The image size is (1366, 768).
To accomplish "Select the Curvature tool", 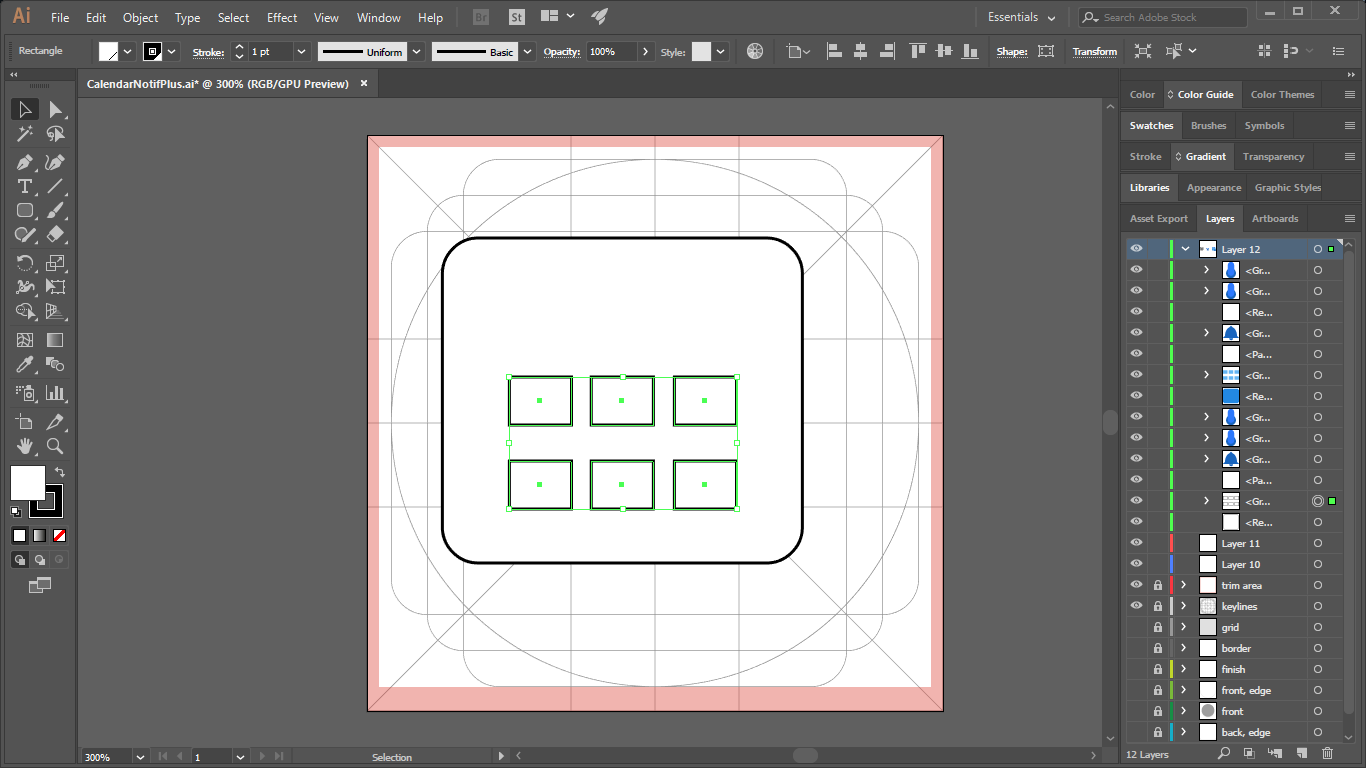I will click(x=56, y=162).
